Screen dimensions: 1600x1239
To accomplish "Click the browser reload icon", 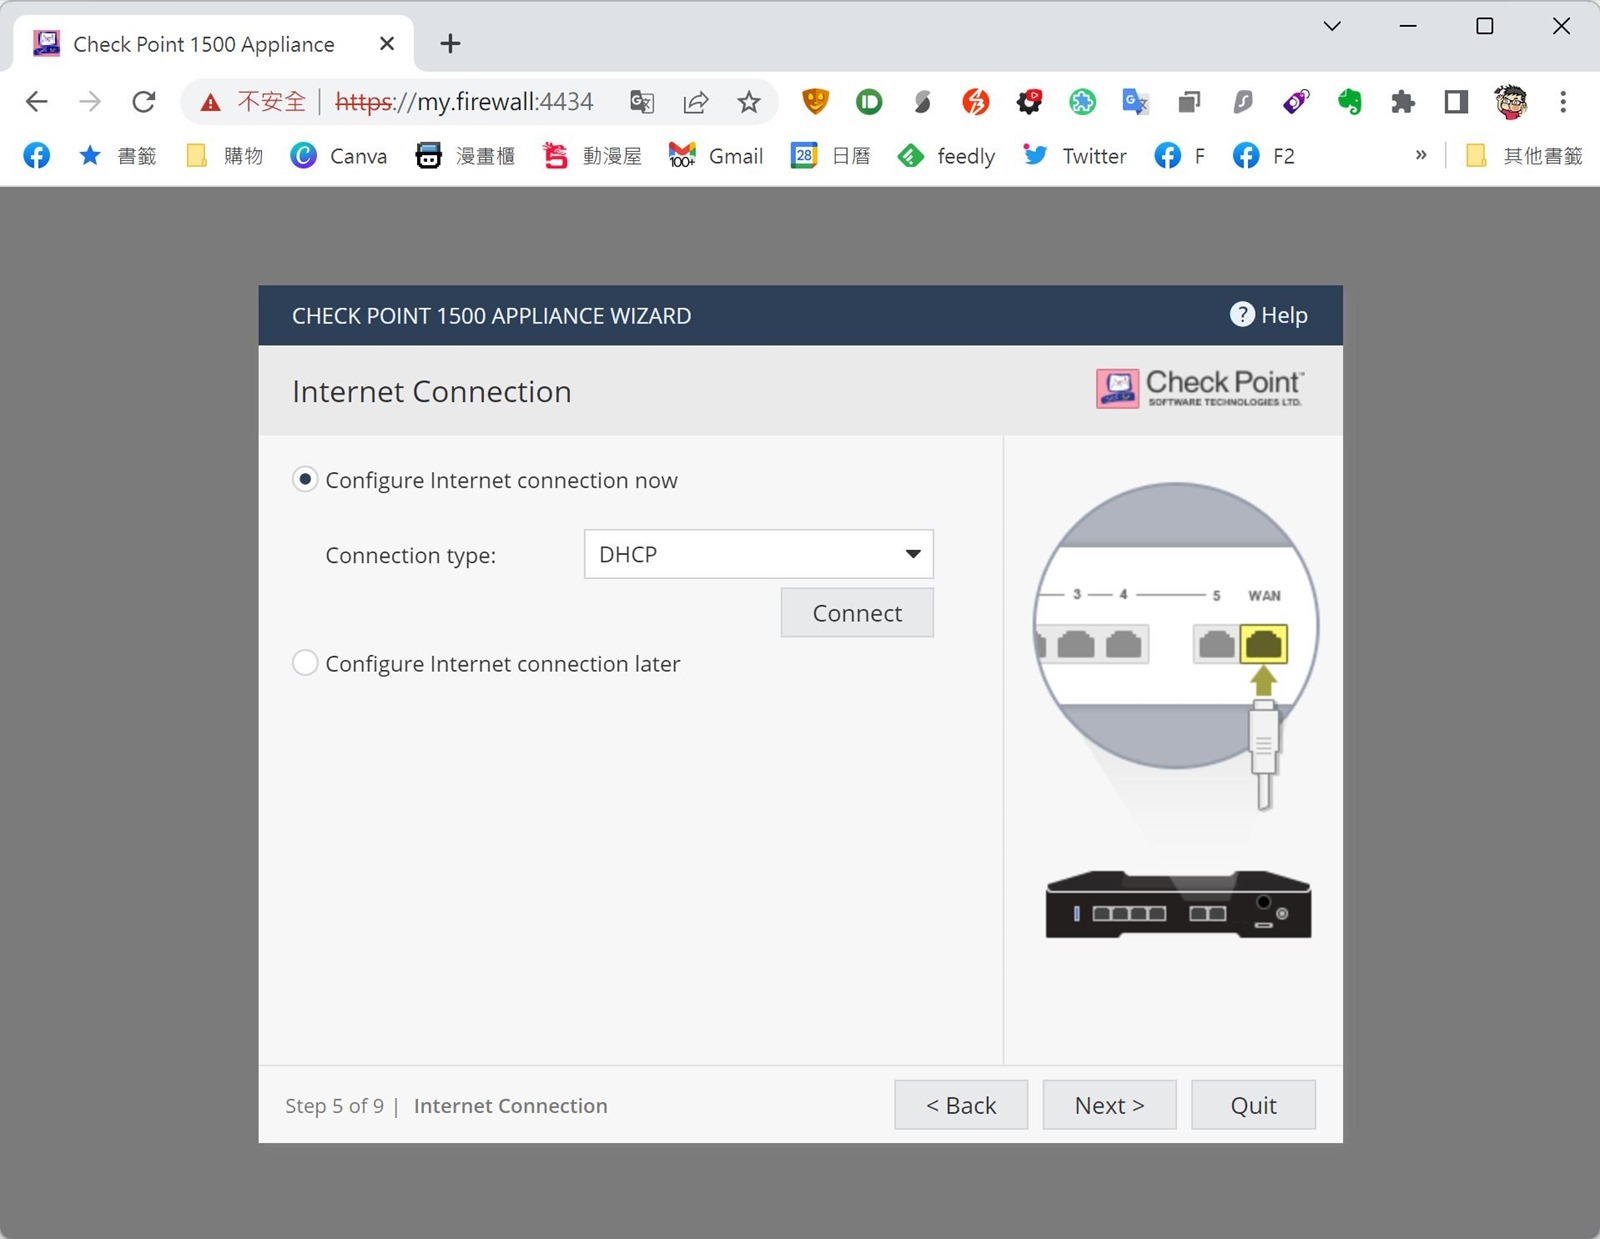I will (144, 101).
